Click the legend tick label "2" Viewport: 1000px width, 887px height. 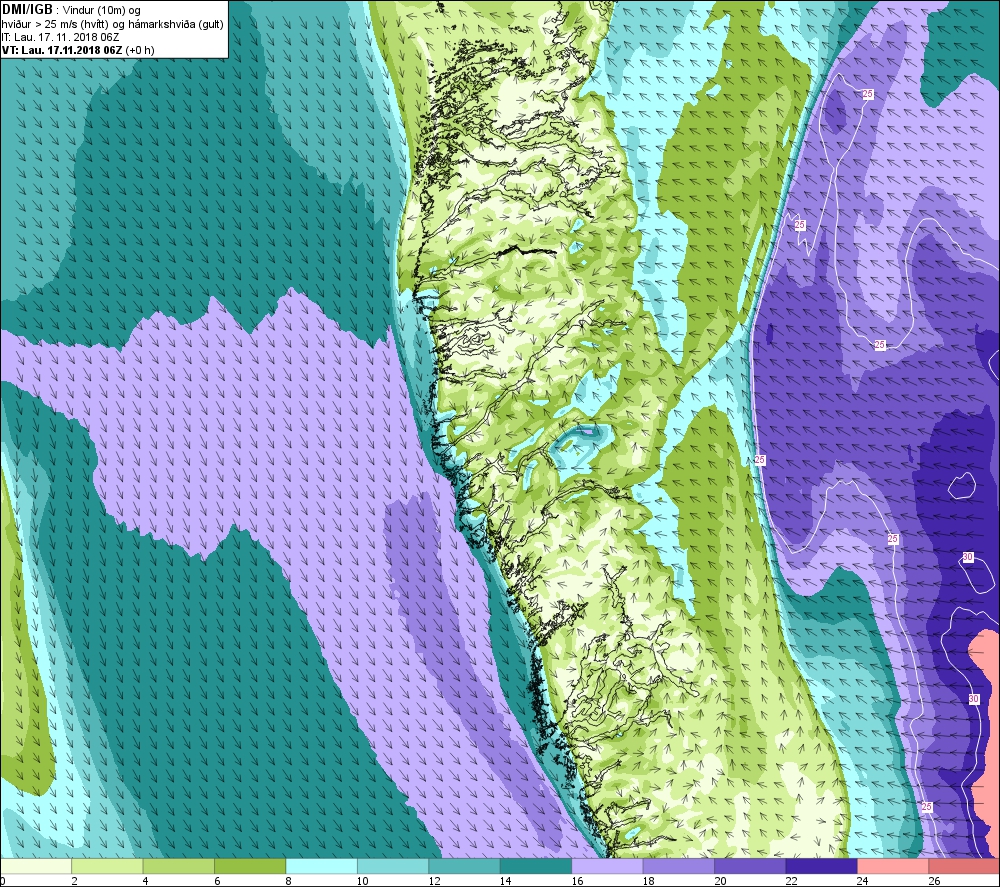[x=75, y=881]
